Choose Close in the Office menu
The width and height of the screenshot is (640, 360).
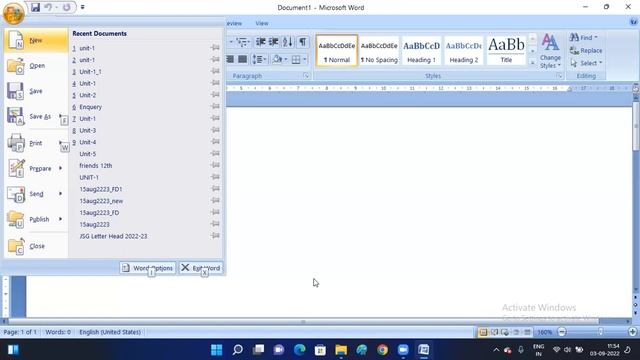pyautogui.click(x=36, y=246)
